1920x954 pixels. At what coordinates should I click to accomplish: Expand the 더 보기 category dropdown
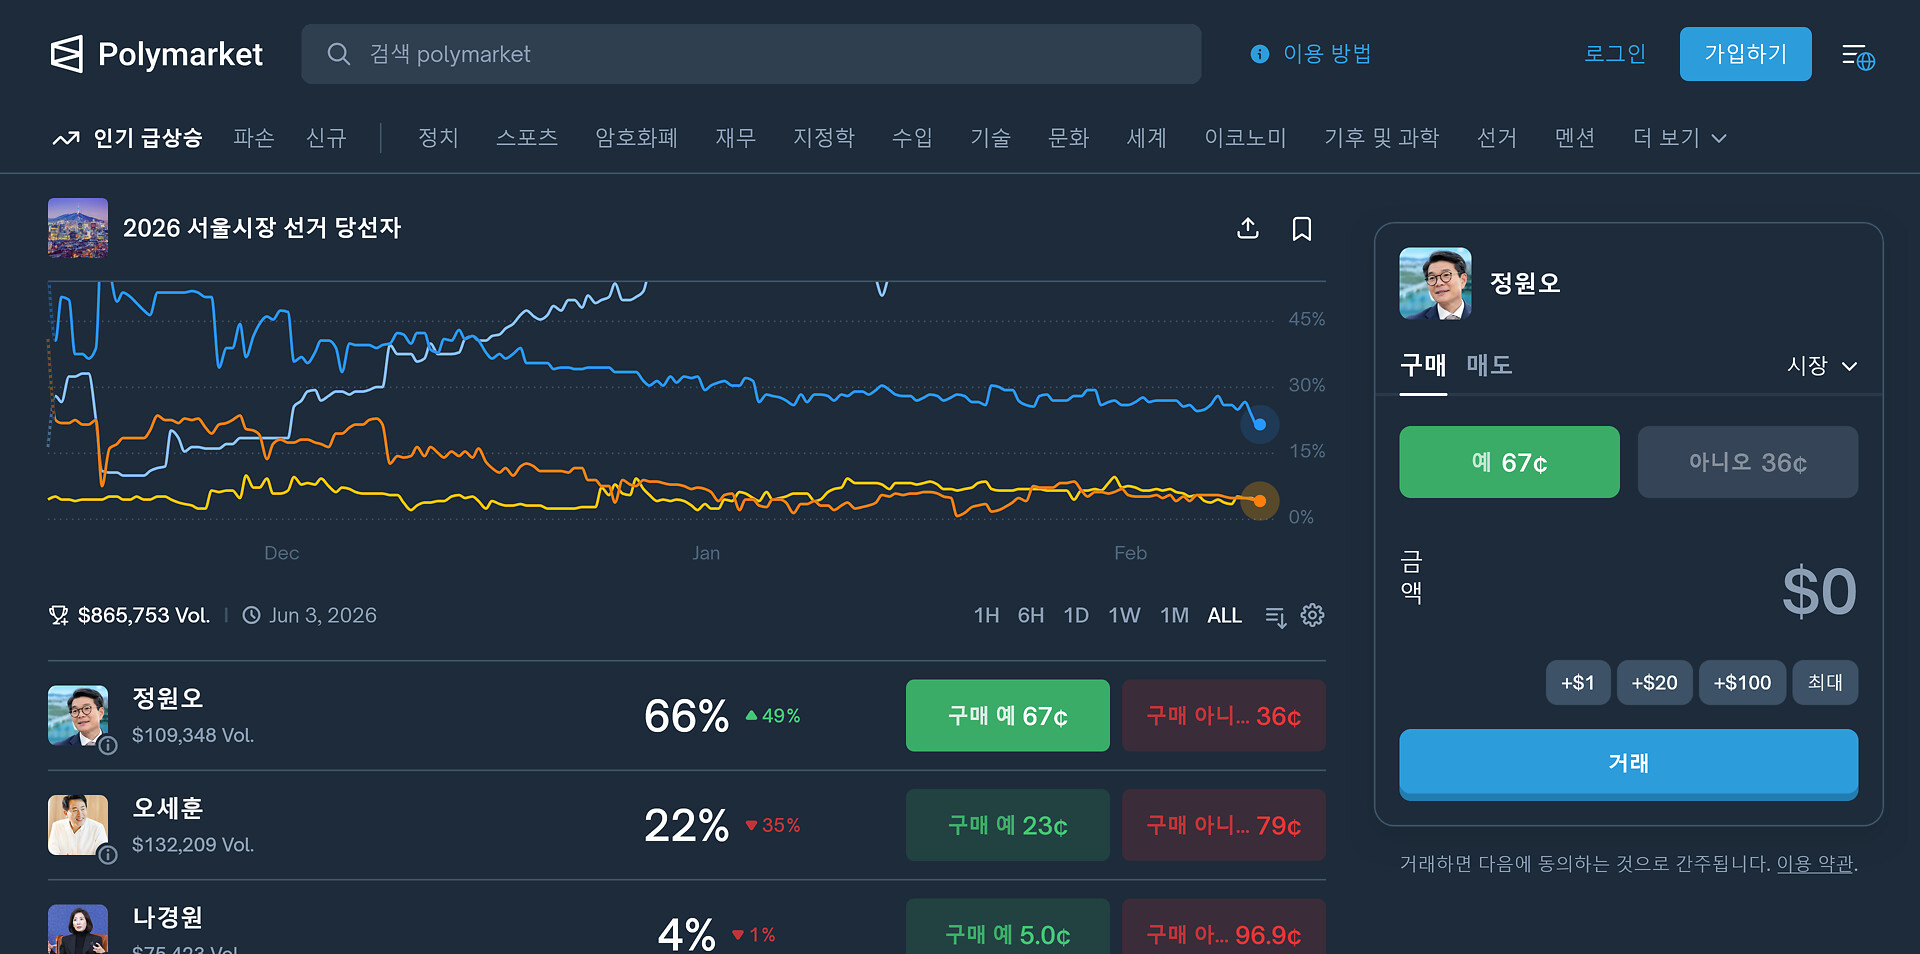pyautogui.click(x=1680, y=138)
